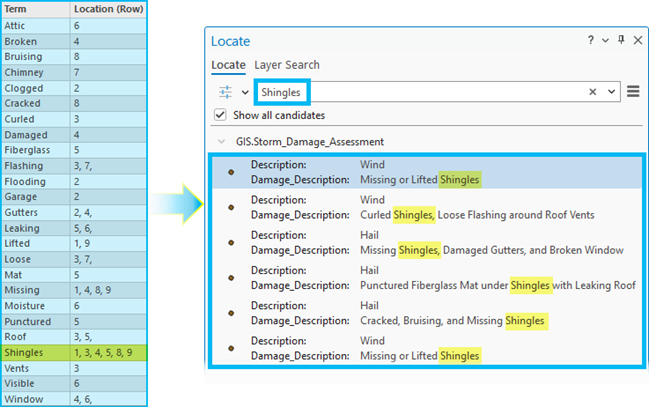Open the locator settings sliders icon
The image size is (649, 407).
point(226,92)
